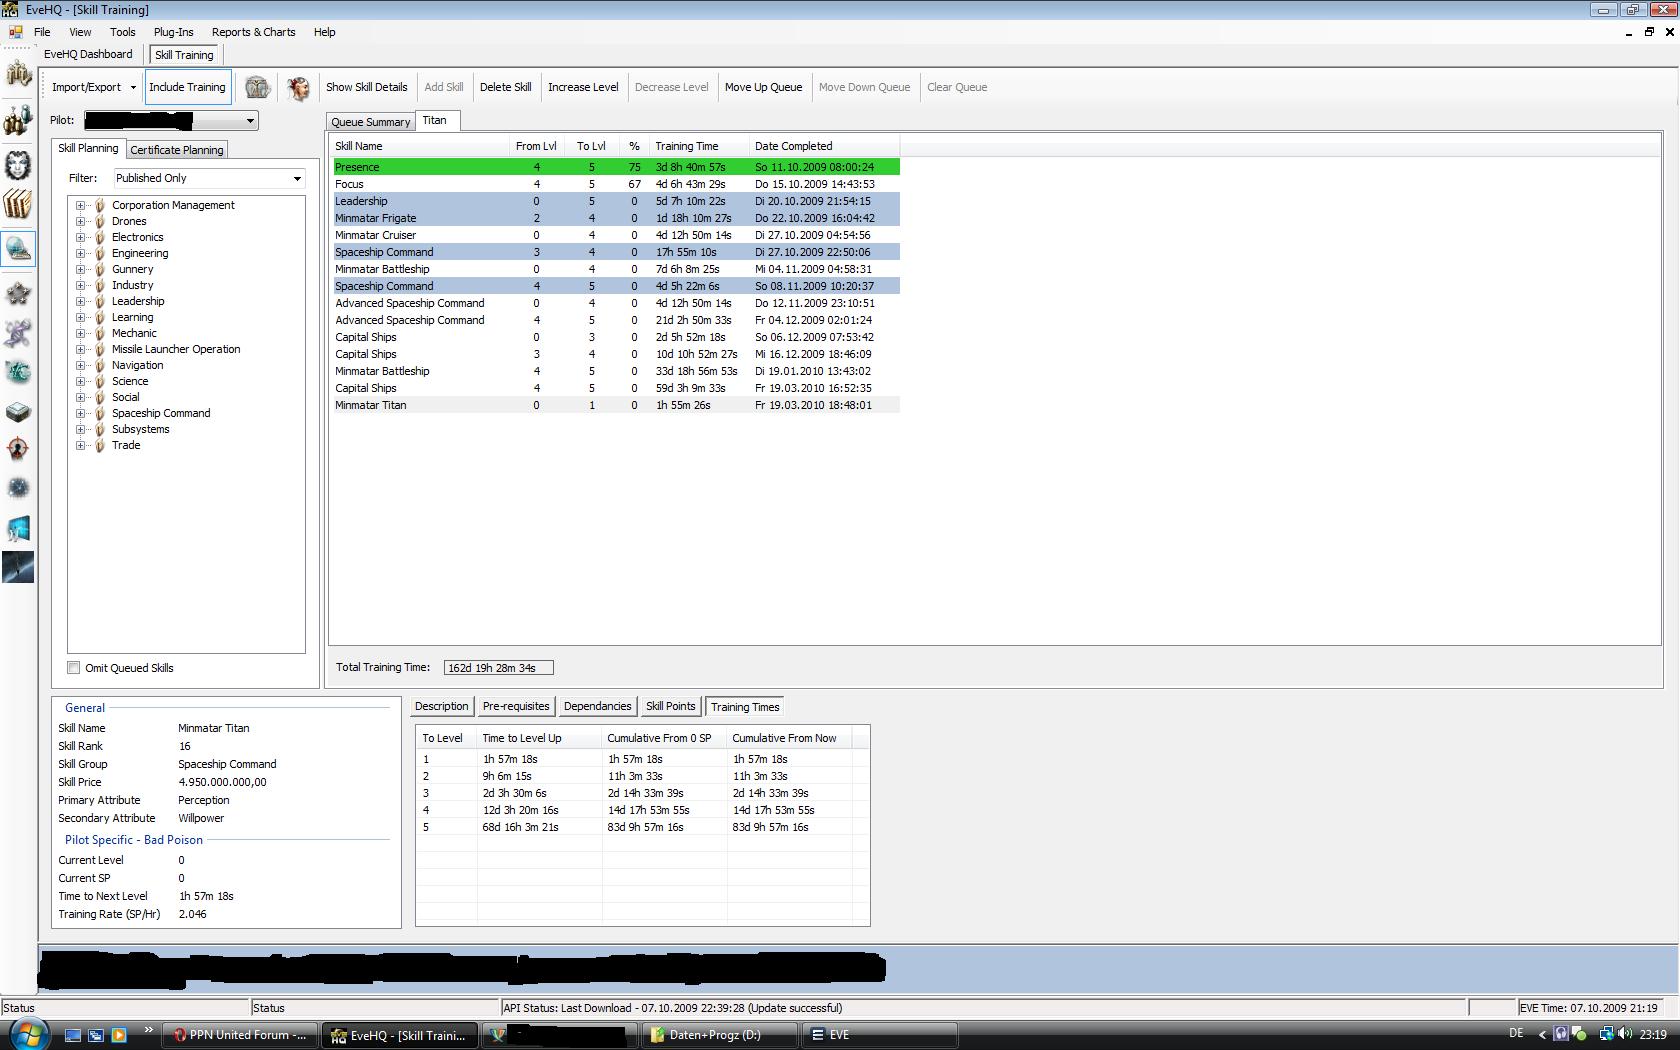The width and height of the screenshot is (1680, 1050).
Task: Open the Pre-requisites tab
Action: coord(516,706)
